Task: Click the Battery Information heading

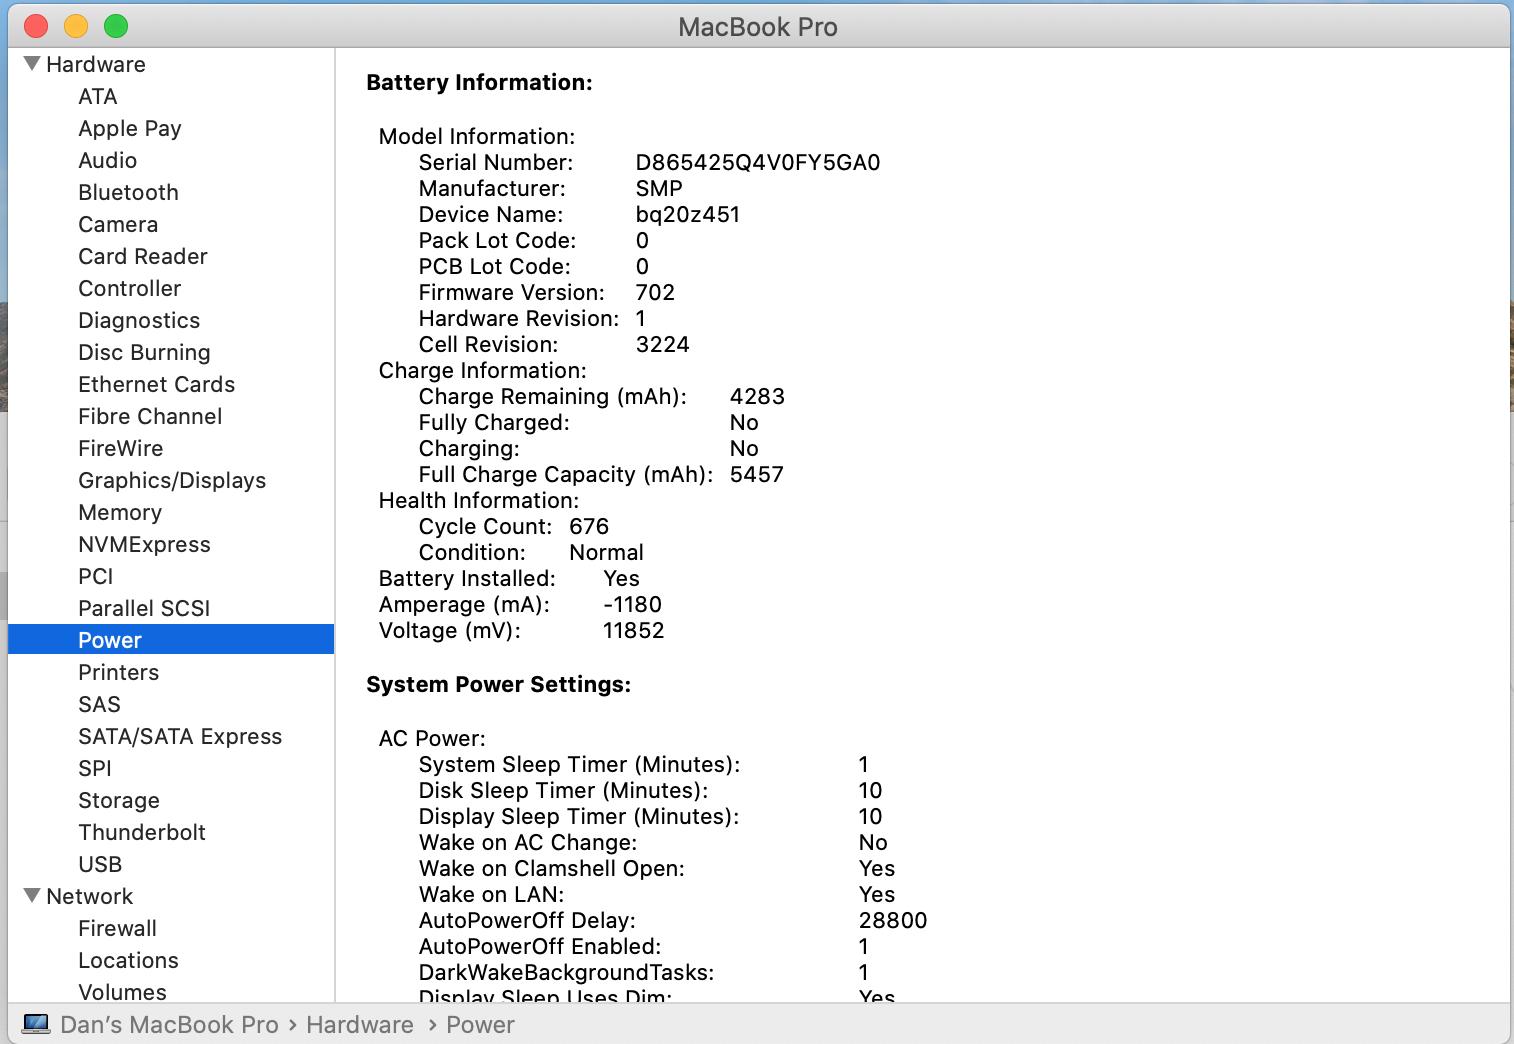Action: coord(479,82)
